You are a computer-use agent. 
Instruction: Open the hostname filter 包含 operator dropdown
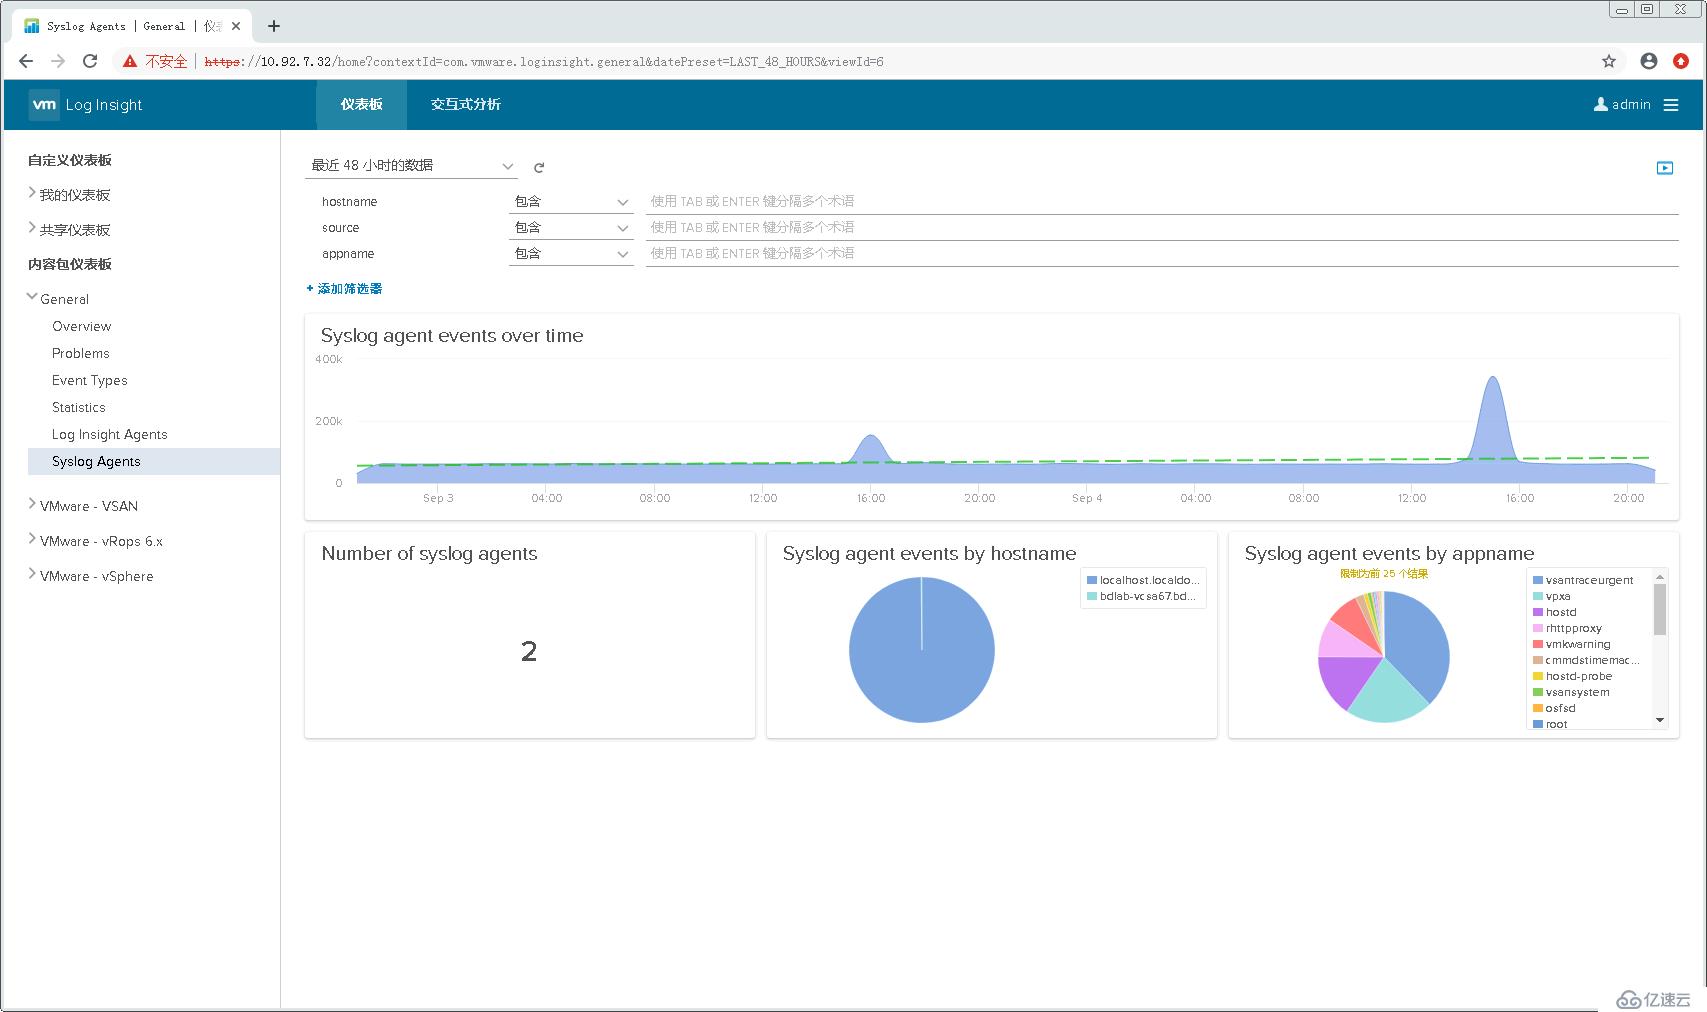571,201
